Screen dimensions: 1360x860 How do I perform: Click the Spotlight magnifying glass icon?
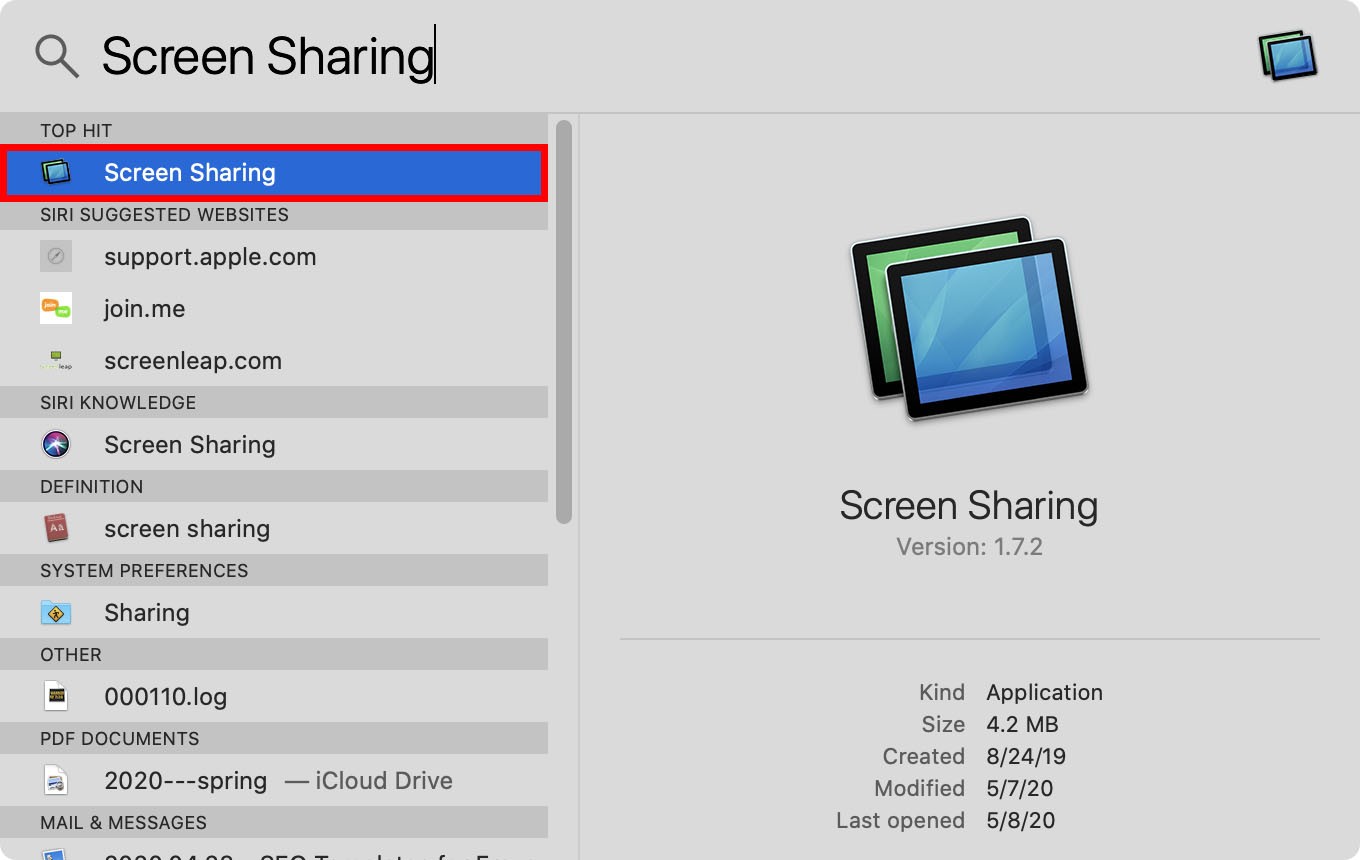coord(57,56)
